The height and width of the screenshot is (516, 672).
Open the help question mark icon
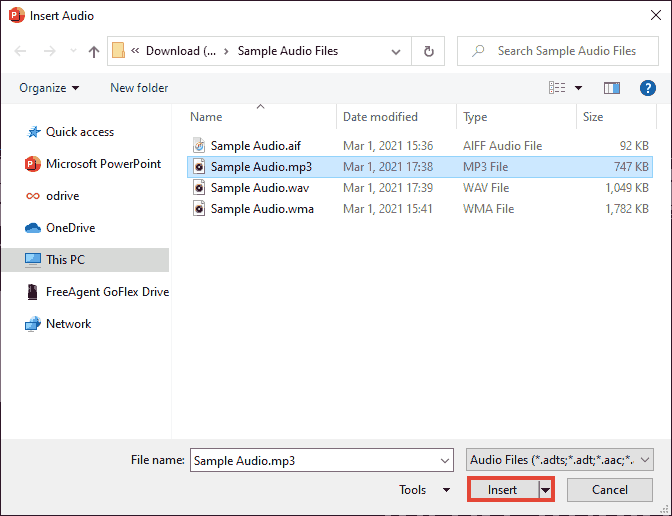pyautogui.click(x=648, y=88)
